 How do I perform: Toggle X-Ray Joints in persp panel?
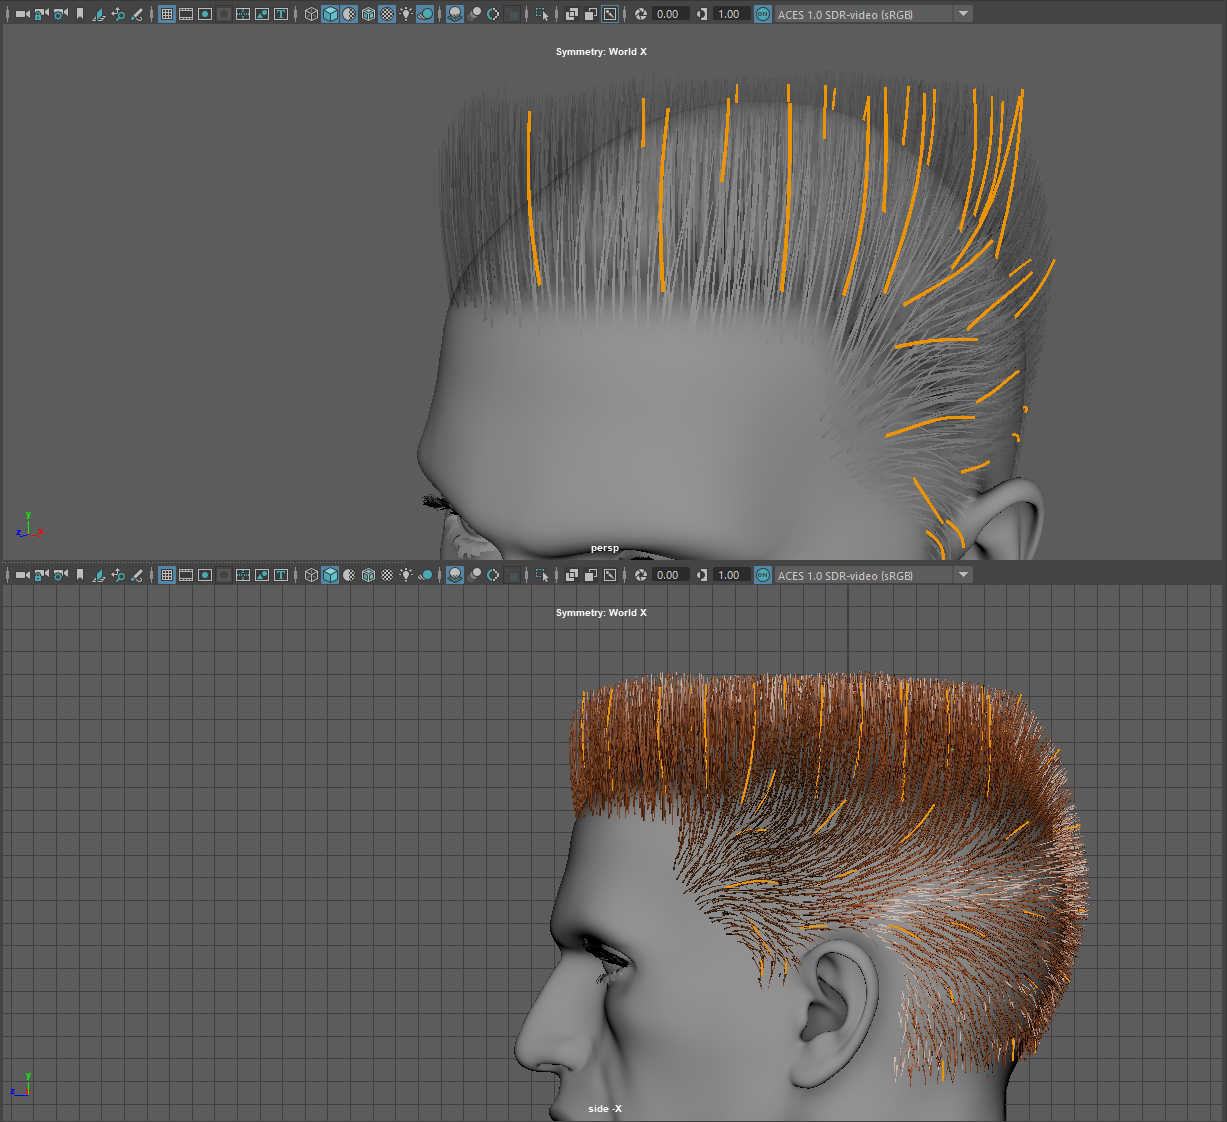[x=610, y=14]
